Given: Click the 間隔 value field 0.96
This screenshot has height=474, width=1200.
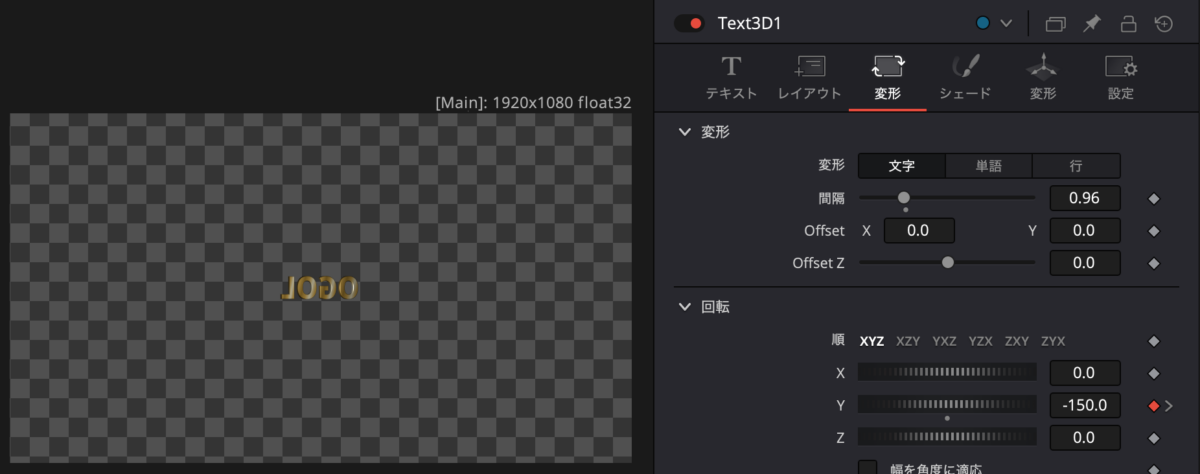Looking at the screenshot, I should (1085, 198).
